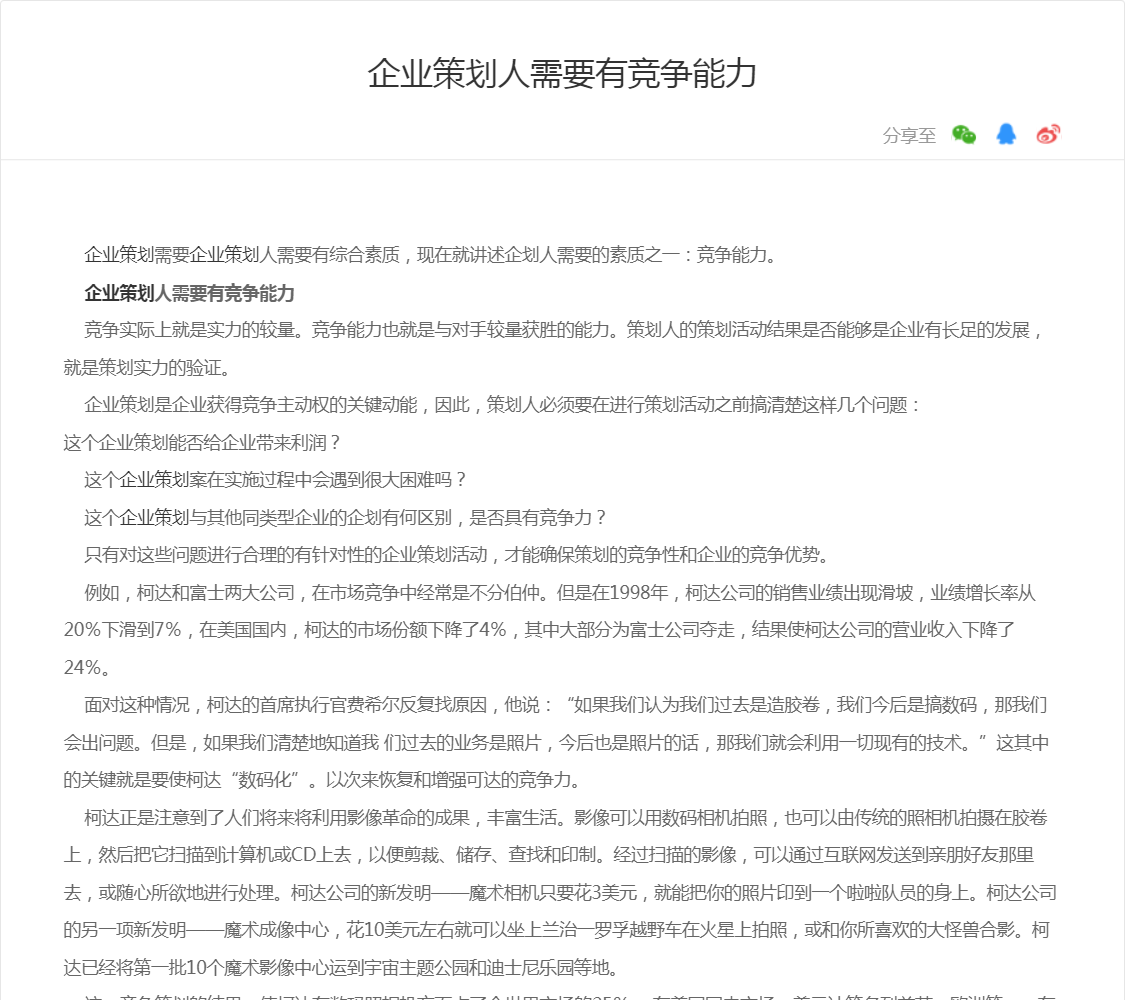
Task: Click the question ending "是否具有竞争力？"
Action: pos(346,518)
